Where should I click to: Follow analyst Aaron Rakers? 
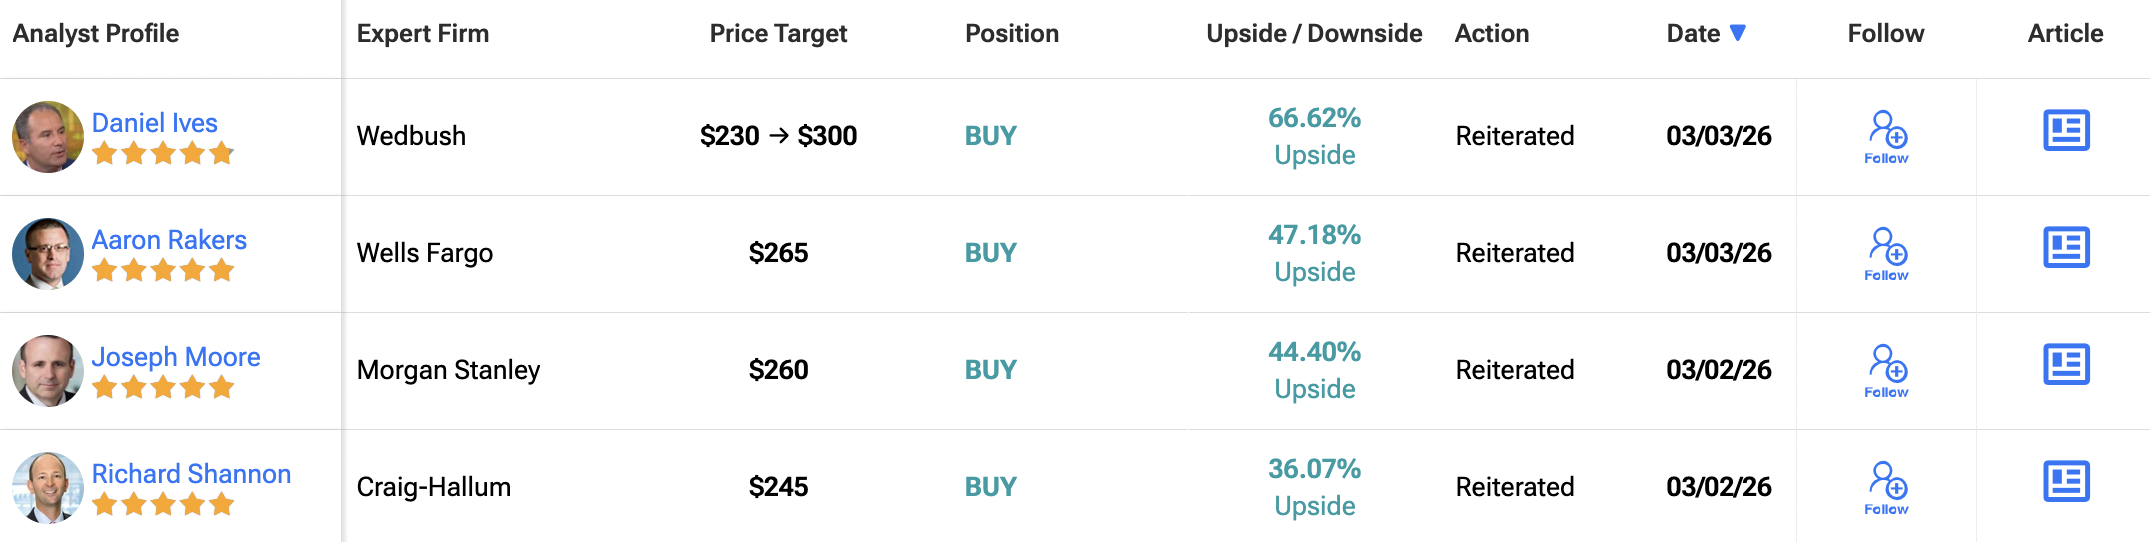(1886, 254)
